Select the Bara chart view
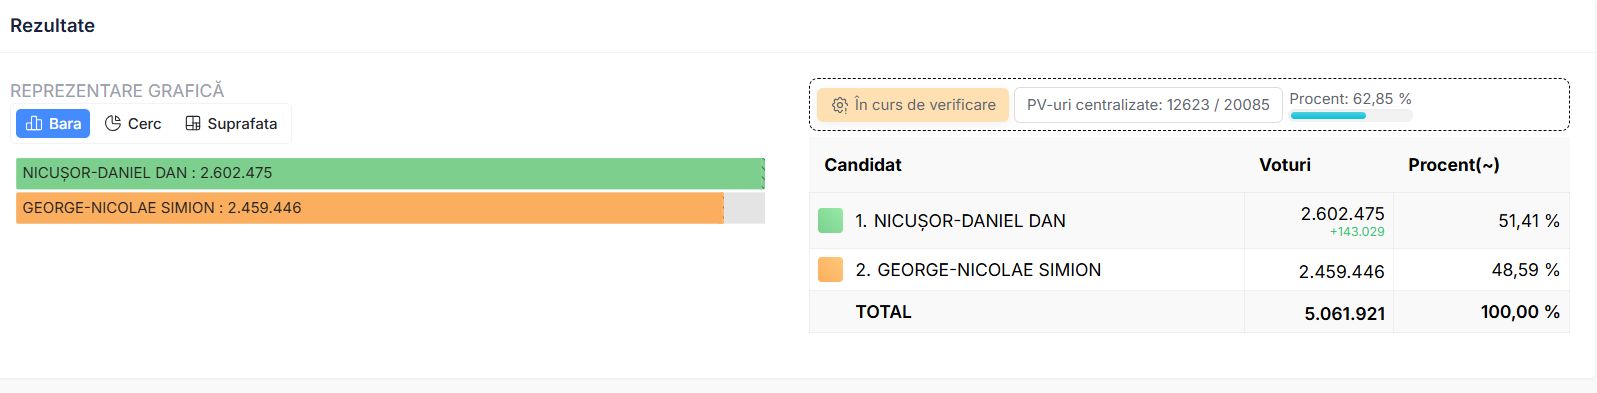Image resolution: width=1597 pixels, height=393 pixels. click(53, 124)
